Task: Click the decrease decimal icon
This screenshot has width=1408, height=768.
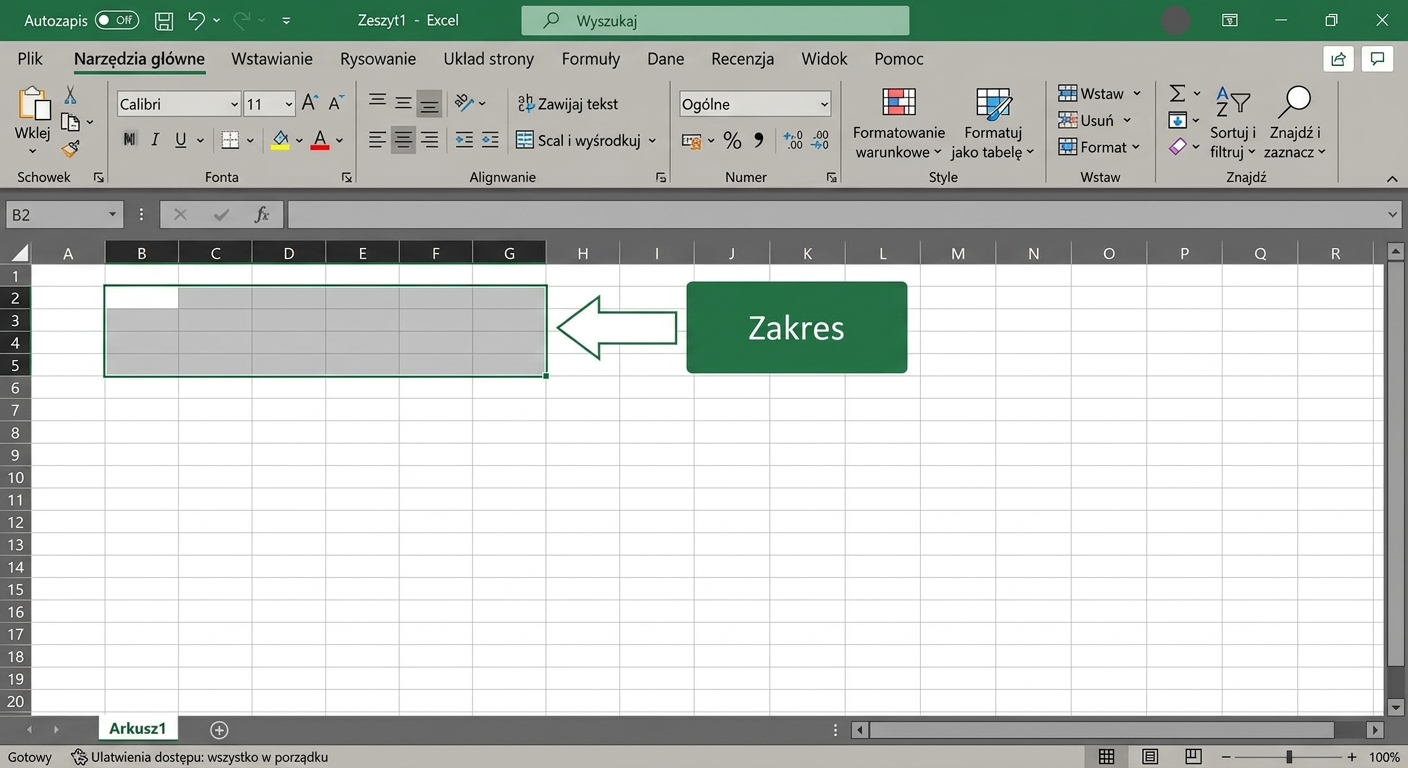Action: (x=821, y=141)
